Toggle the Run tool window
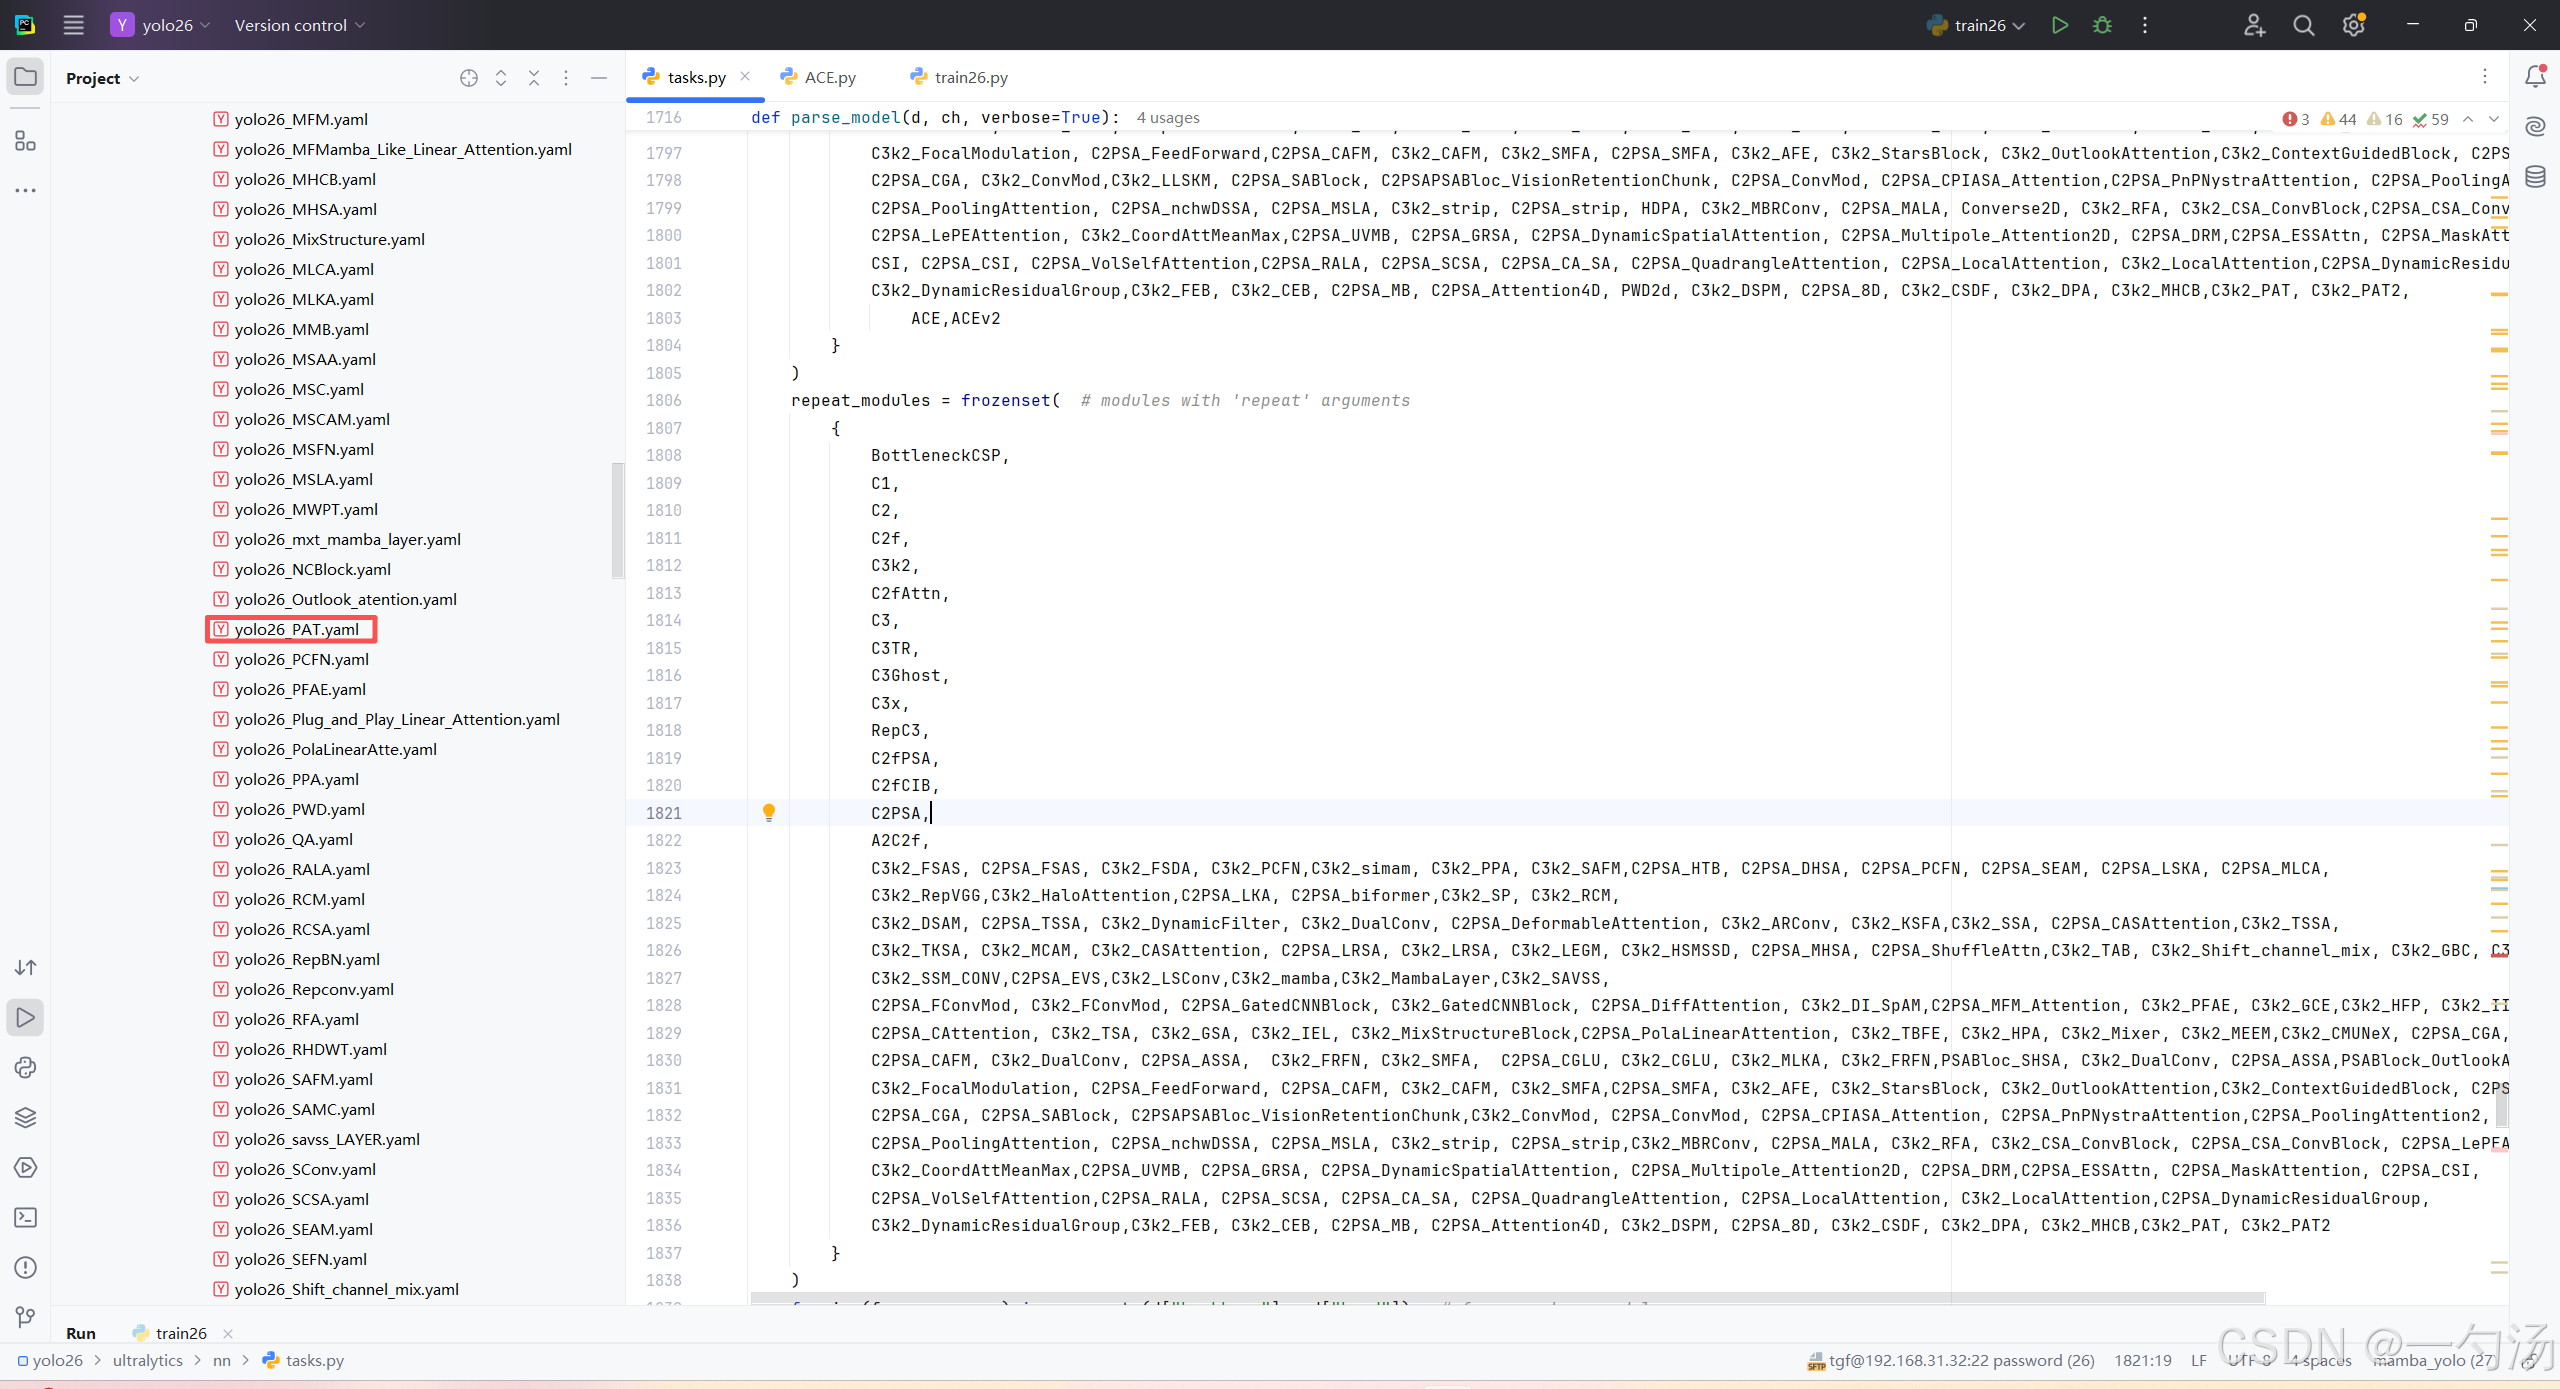The image size is (2560, 1389). pos(26,1017)
